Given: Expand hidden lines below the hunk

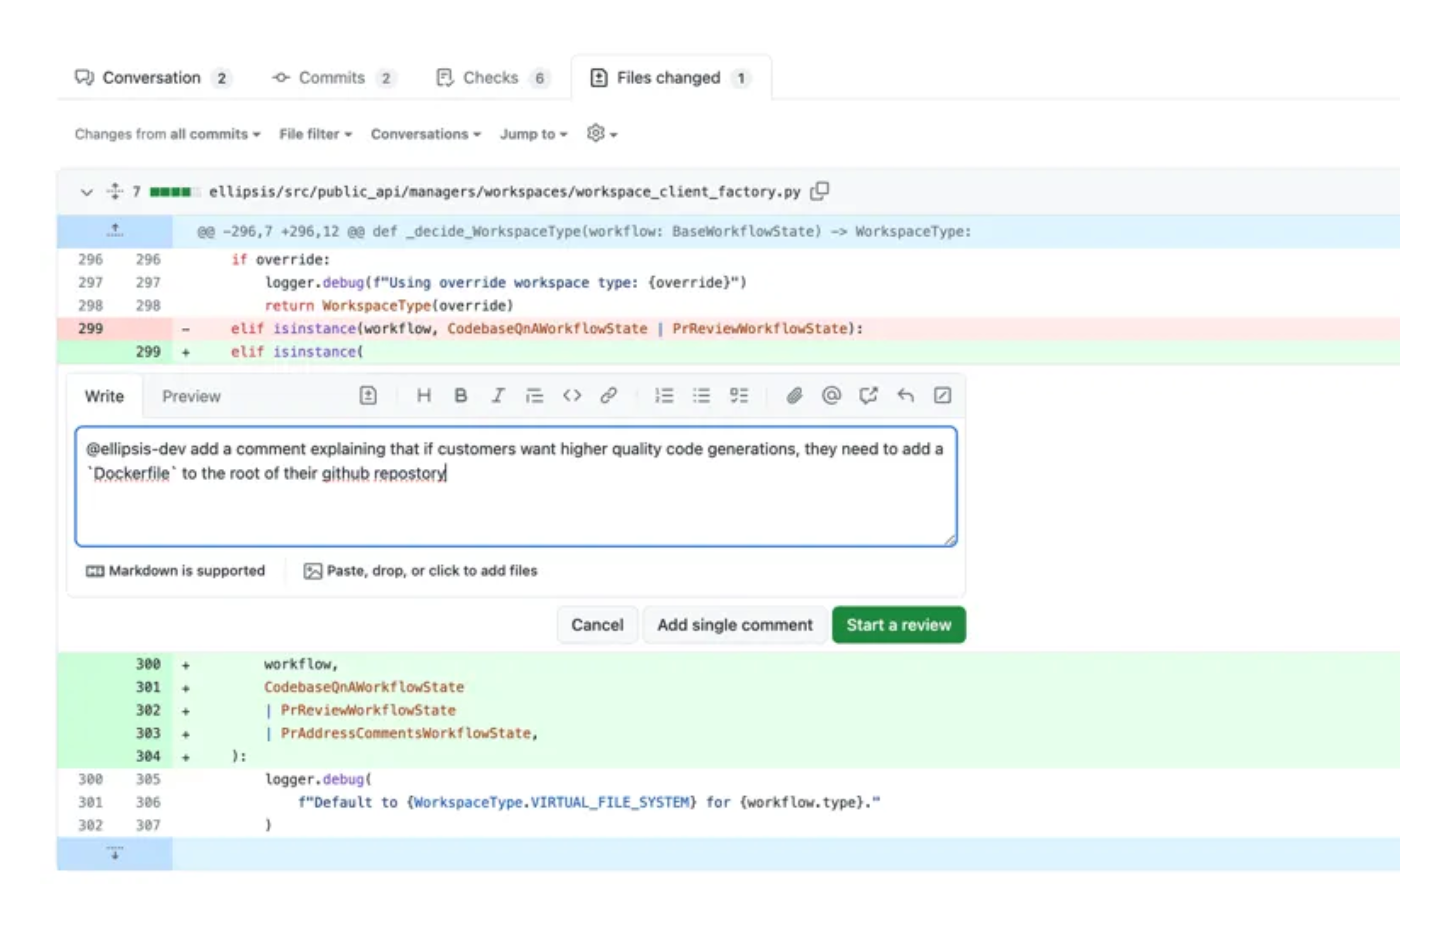Looking at the screenshot, I should point(115,854).
